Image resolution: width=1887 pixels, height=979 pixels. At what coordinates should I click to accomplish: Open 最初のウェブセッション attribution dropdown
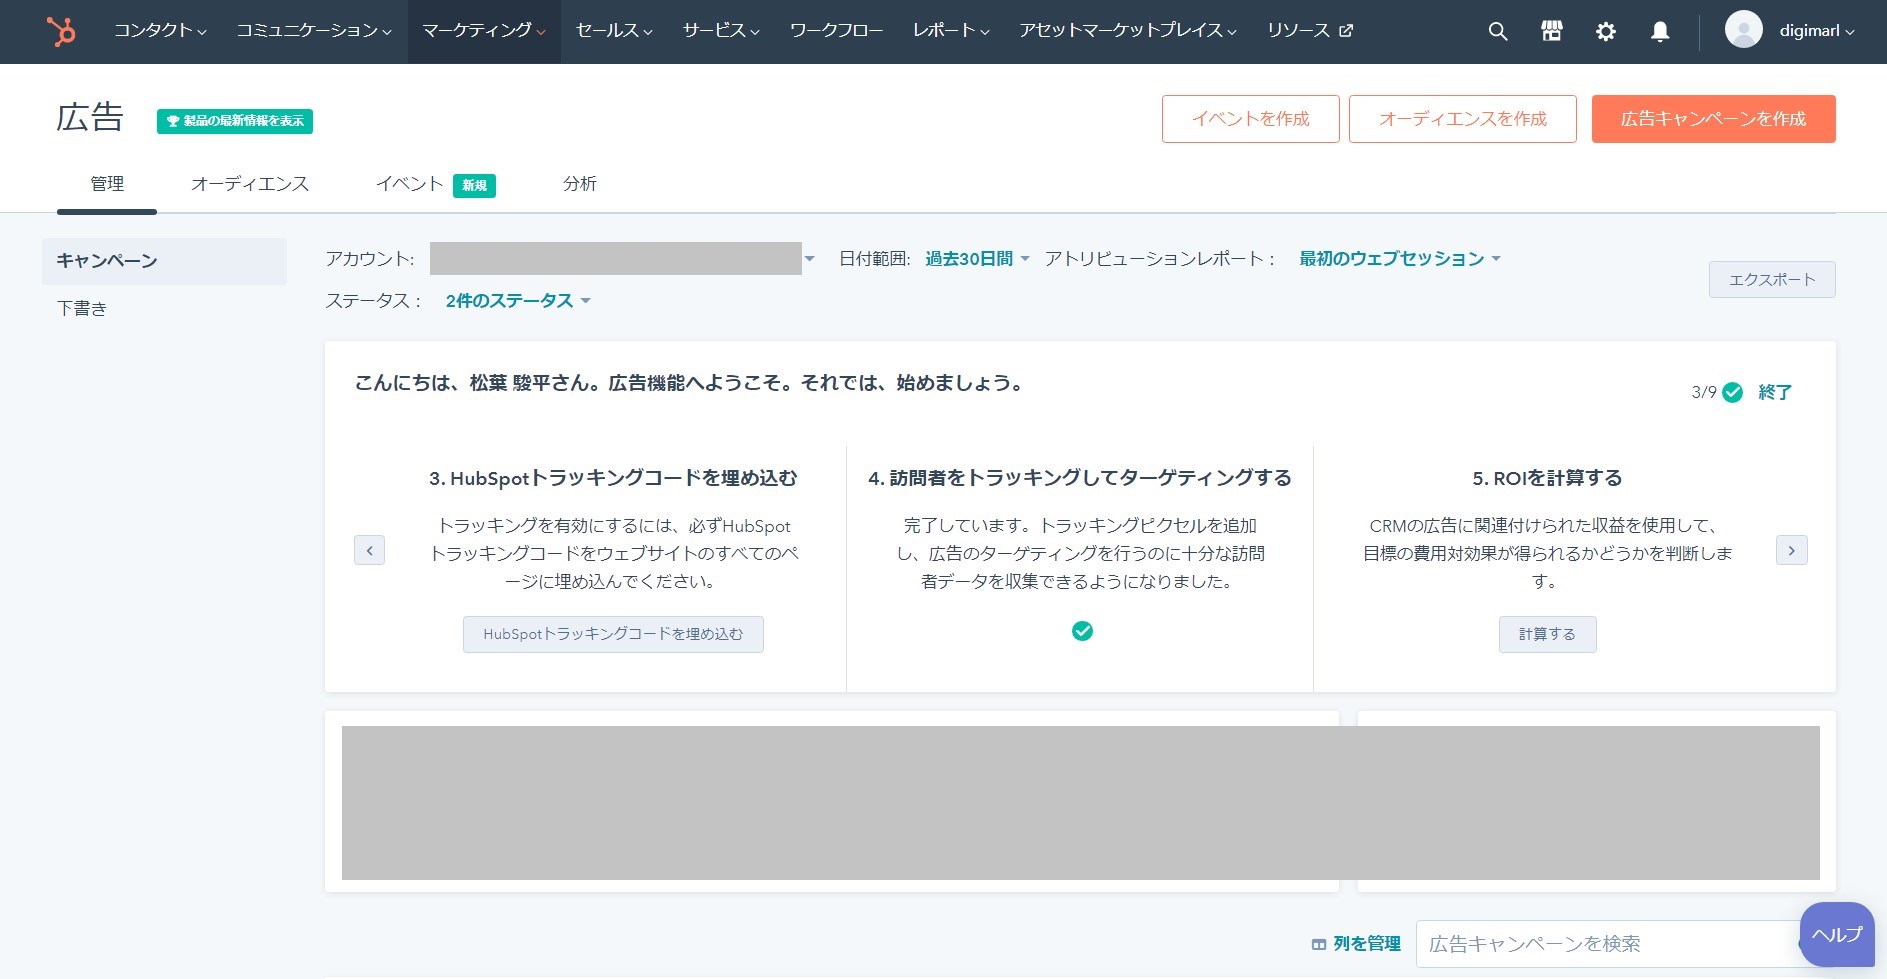pos(1400,259)
